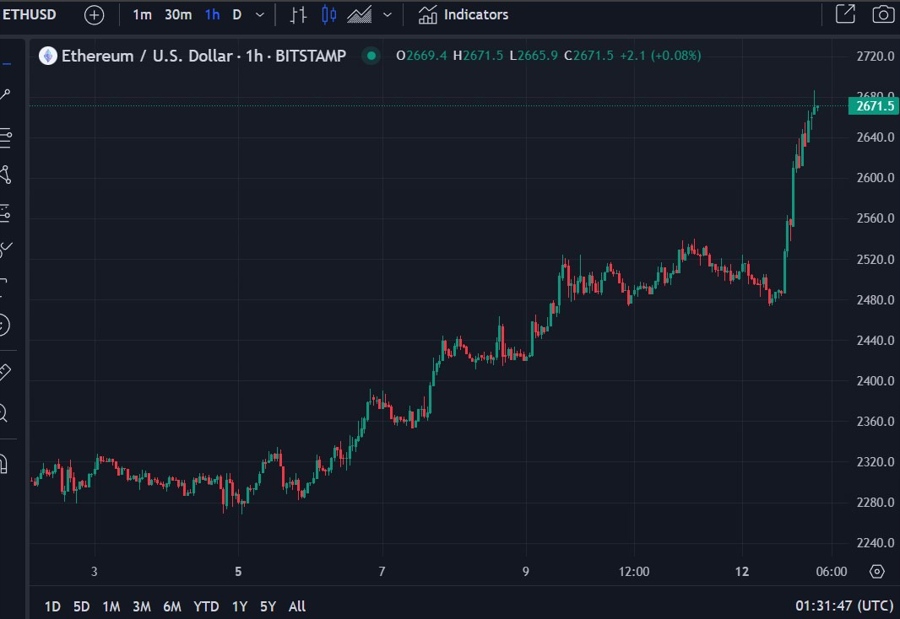
Task: Click the date label 7 on the time axis
Action: [x=382, y=571]
